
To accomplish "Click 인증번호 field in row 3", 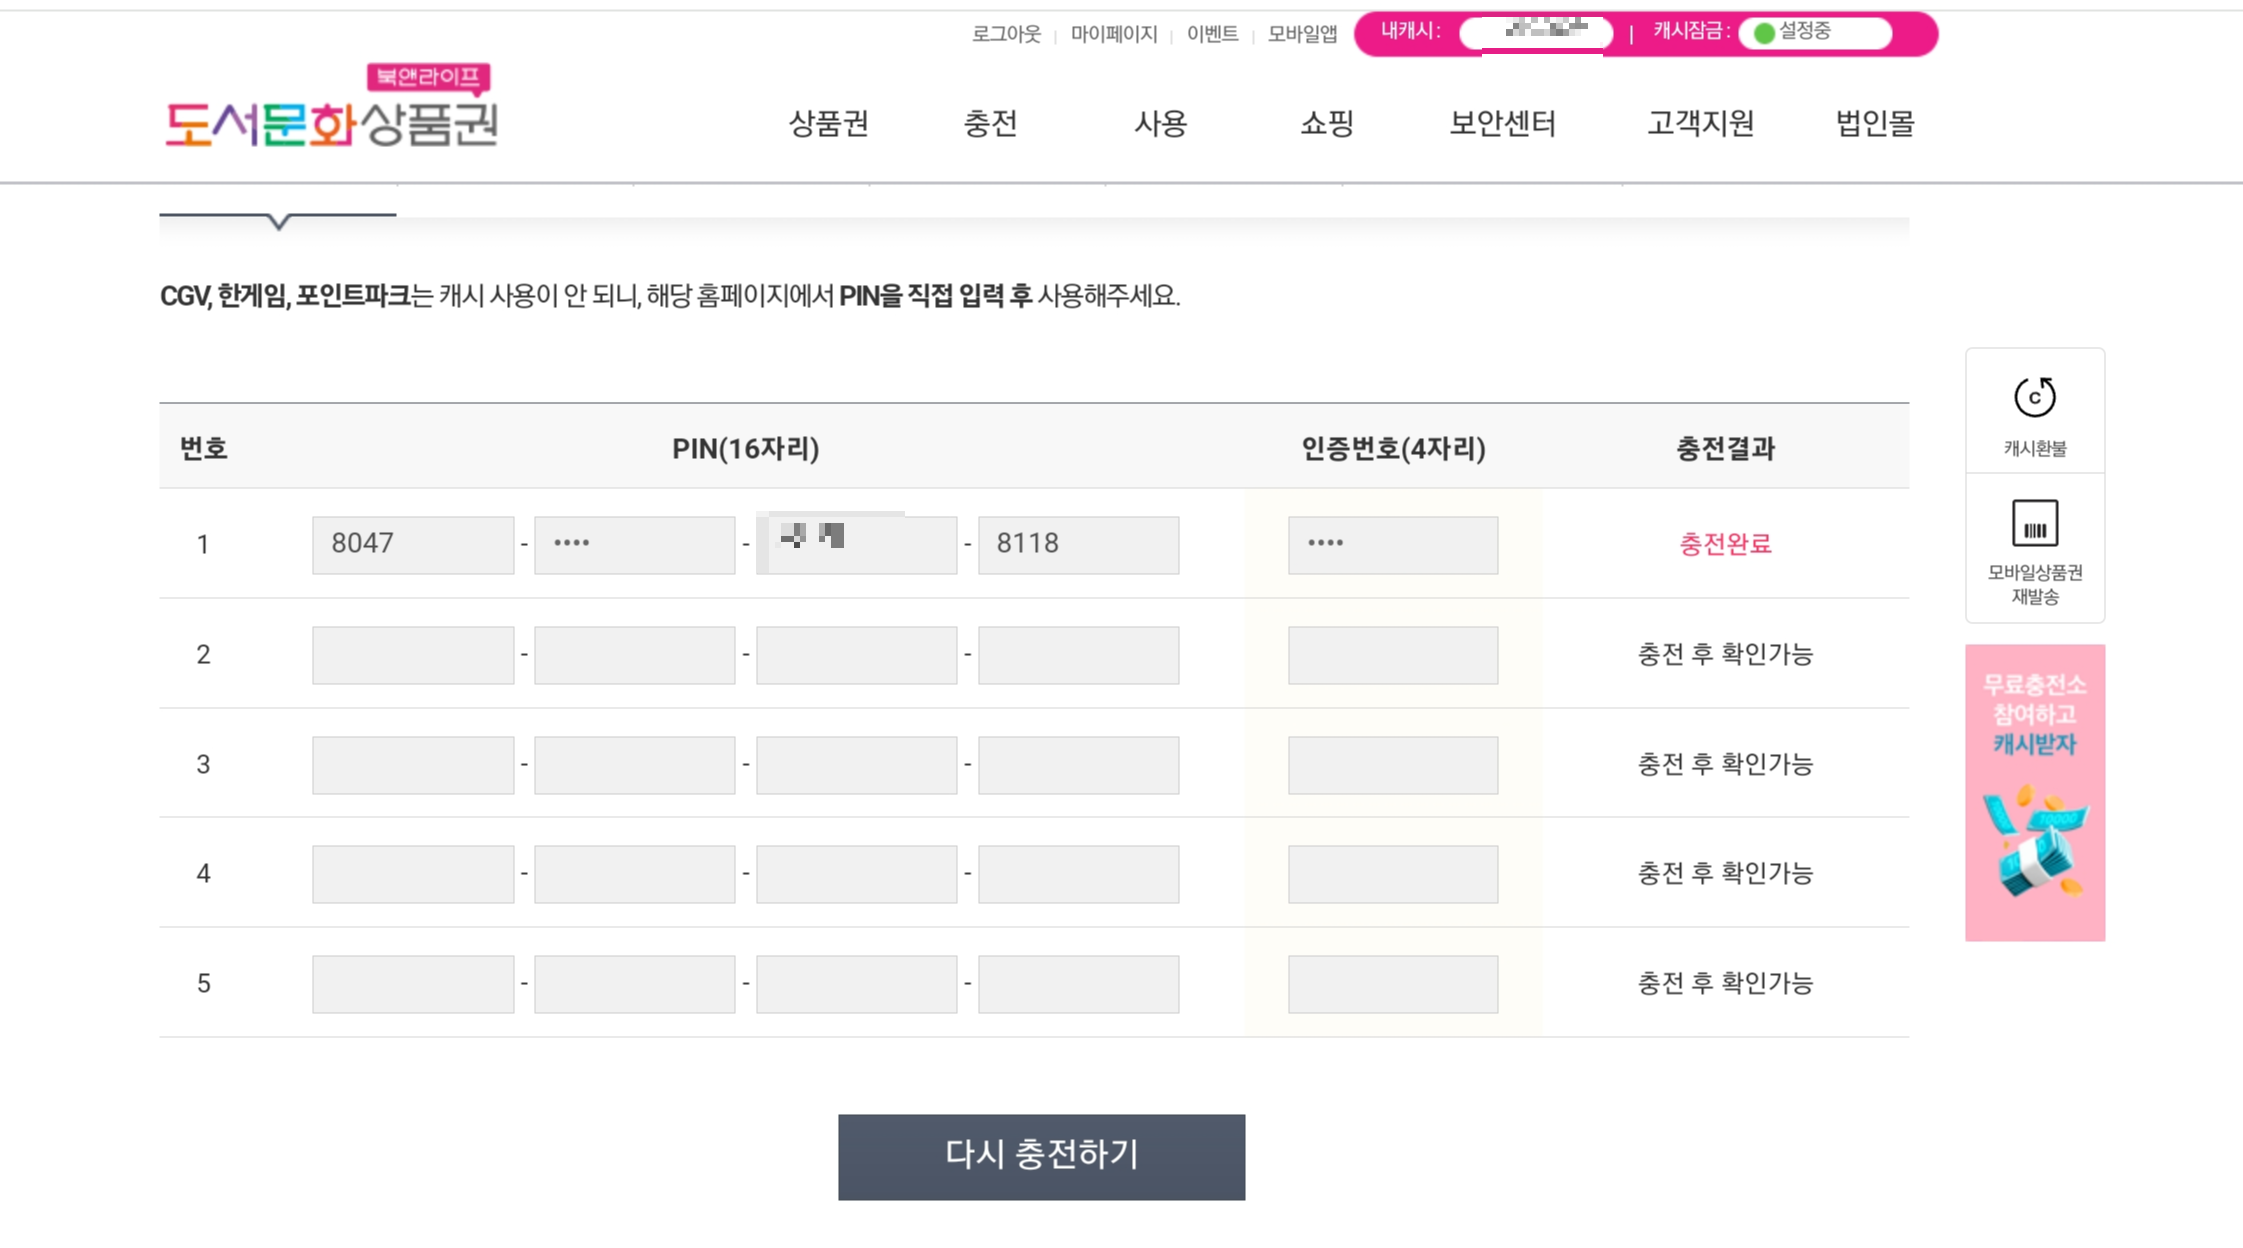I will click(x=1392, y=765).
